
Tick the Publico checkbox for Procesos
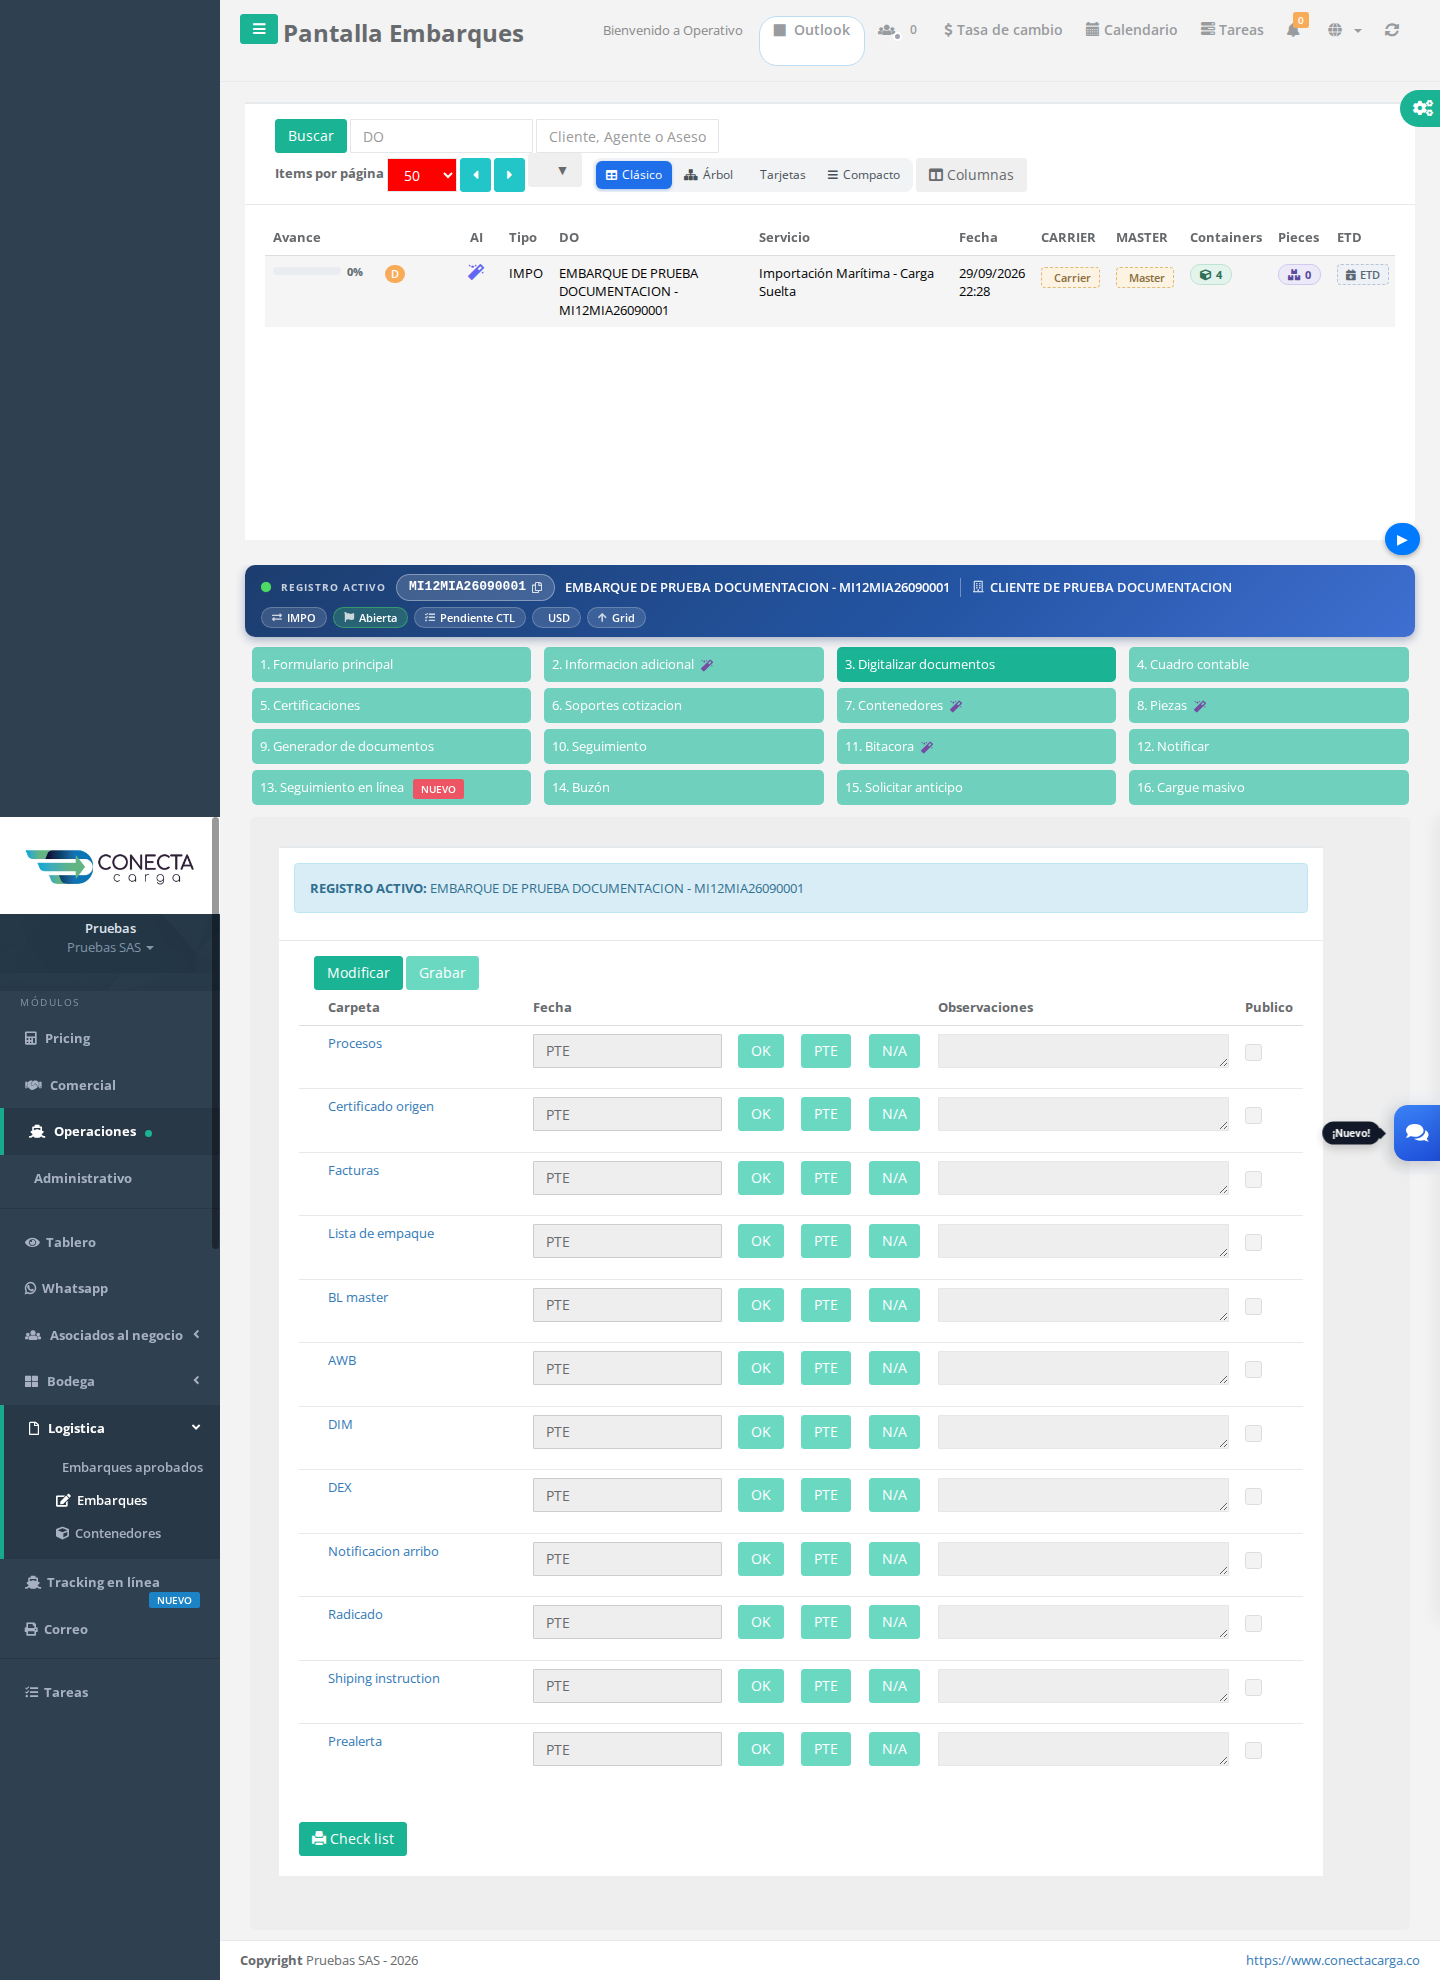(1253, 1052)
